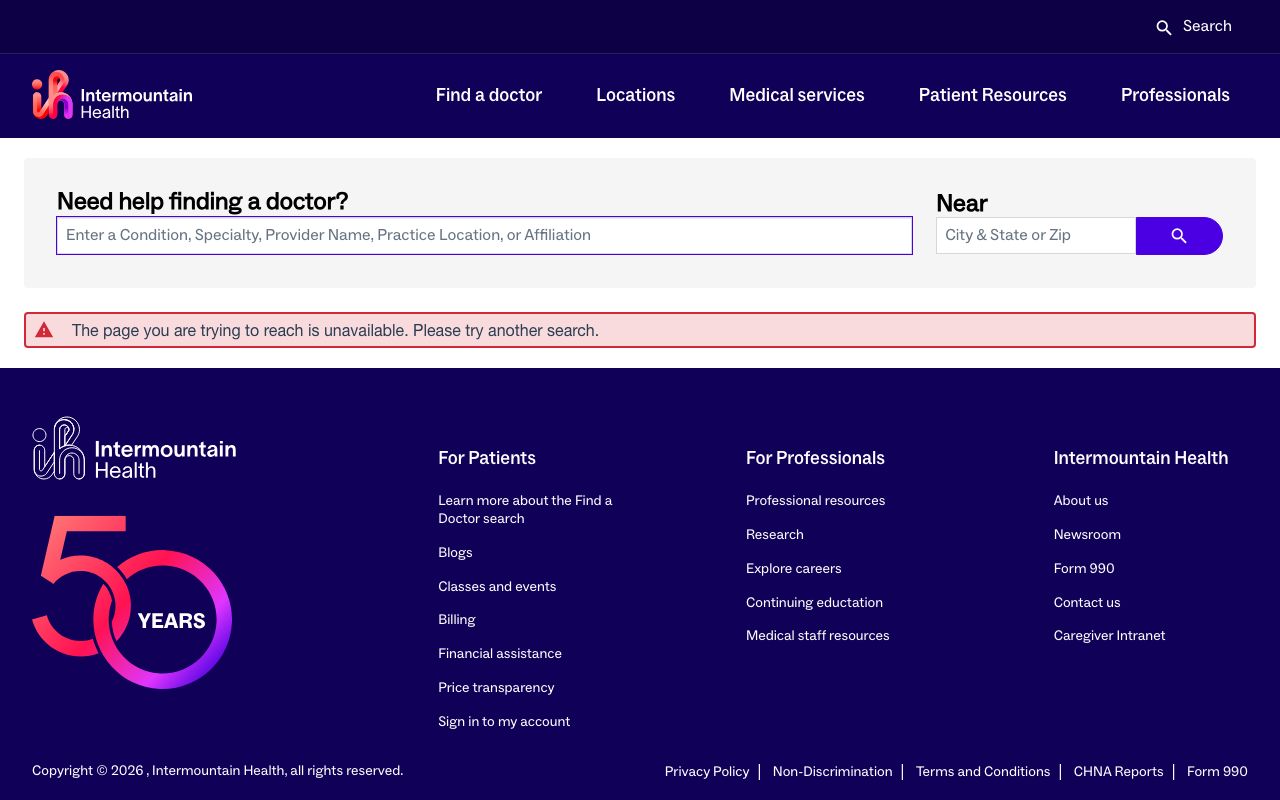Expand the Medical services menu

[x=796, y=95]
